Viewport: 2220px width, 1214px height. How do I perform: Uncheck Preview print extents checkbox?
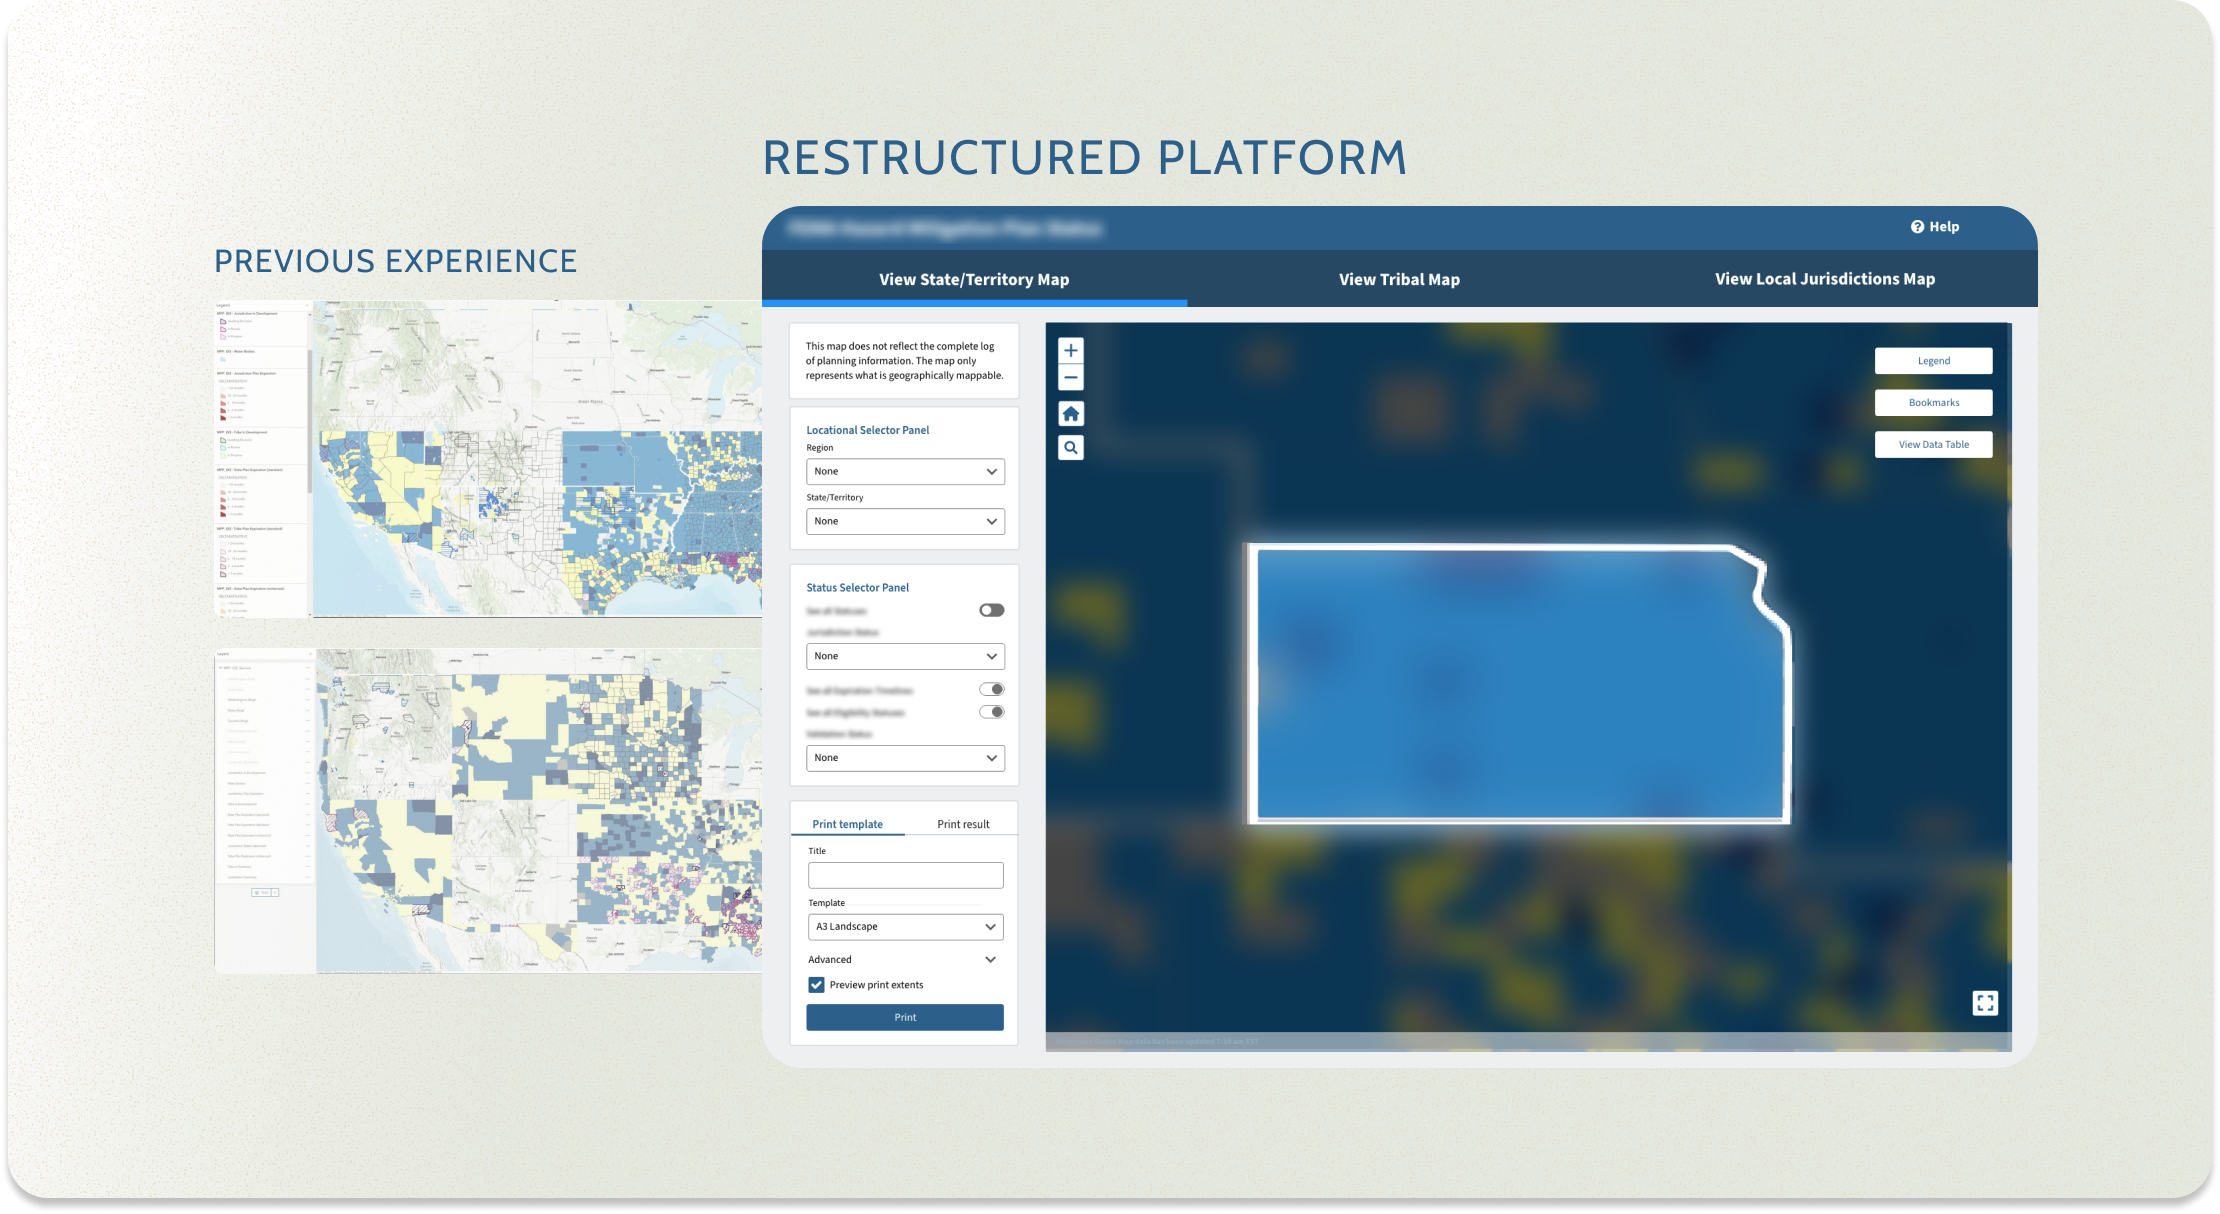[x=817, y=985]
